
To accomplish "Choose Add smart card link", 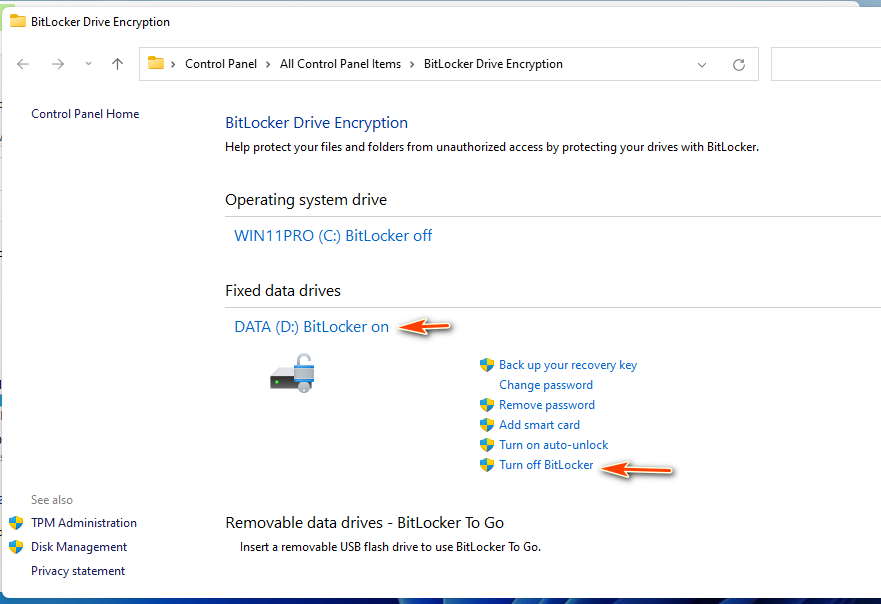I will click(539, 425).
